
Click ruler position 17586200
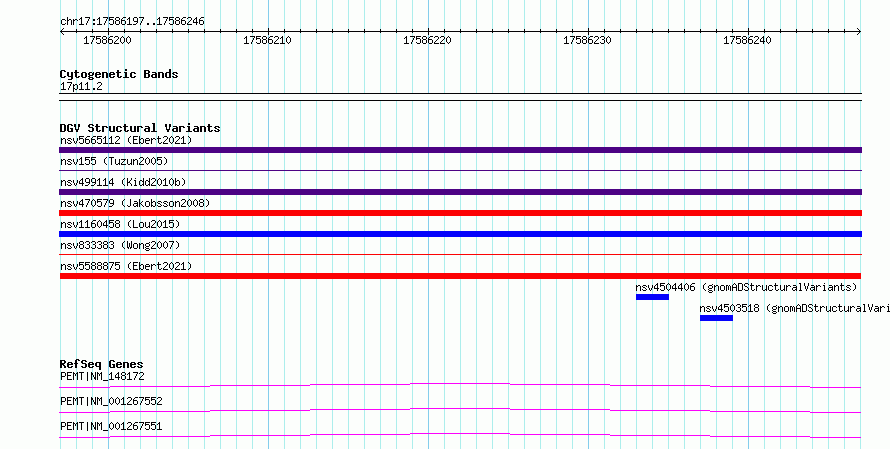[107, 40]
